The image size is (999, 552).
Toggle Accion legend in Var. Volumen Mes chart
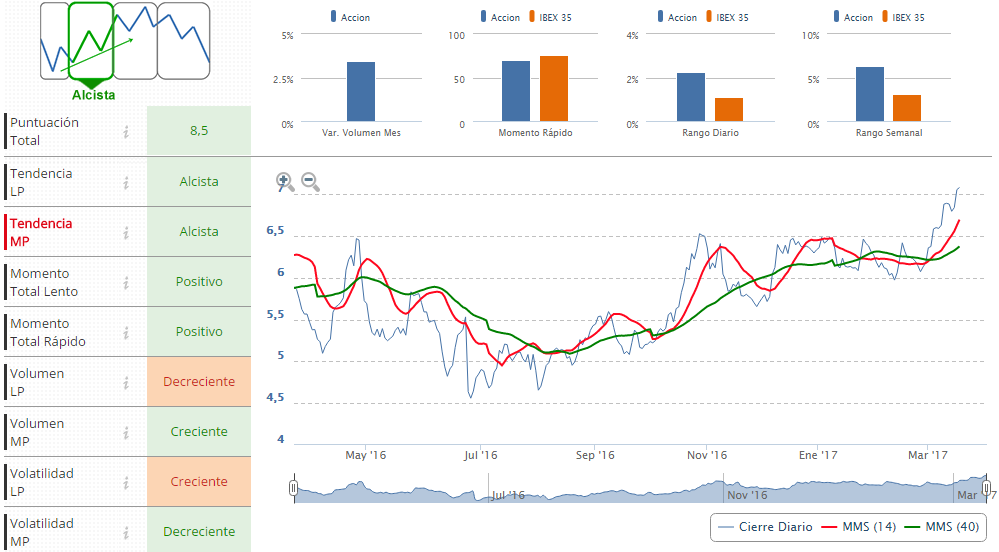click(354, 17)
